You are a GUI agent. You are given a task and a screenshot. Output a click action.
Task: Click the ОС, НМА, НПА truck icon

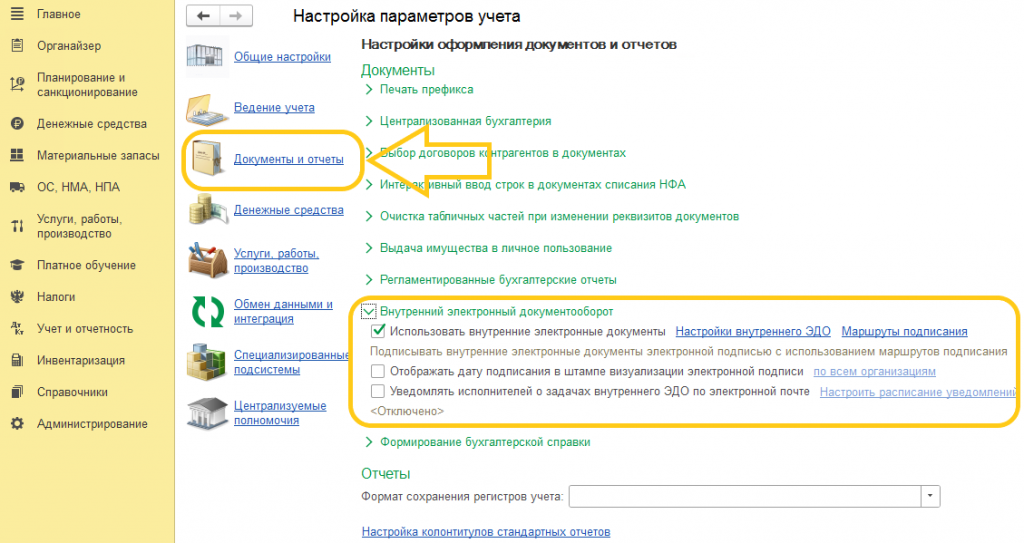point(17,187)
